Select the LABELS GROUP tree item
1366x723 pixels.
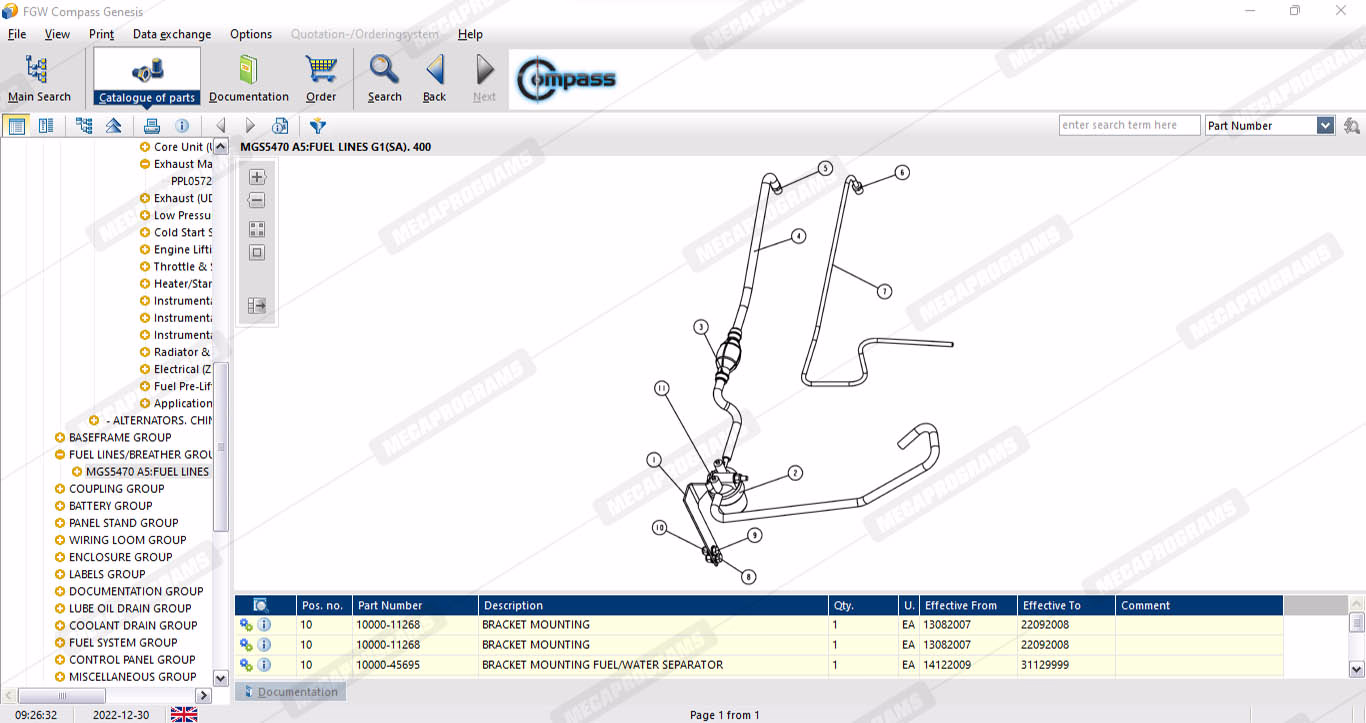[x=107, y=574]
